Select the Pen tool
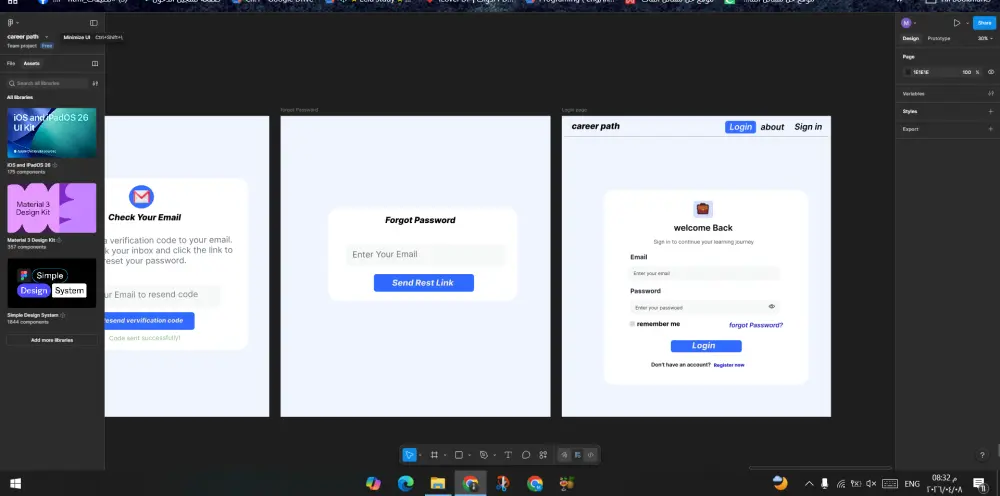 tap(483, 455)
